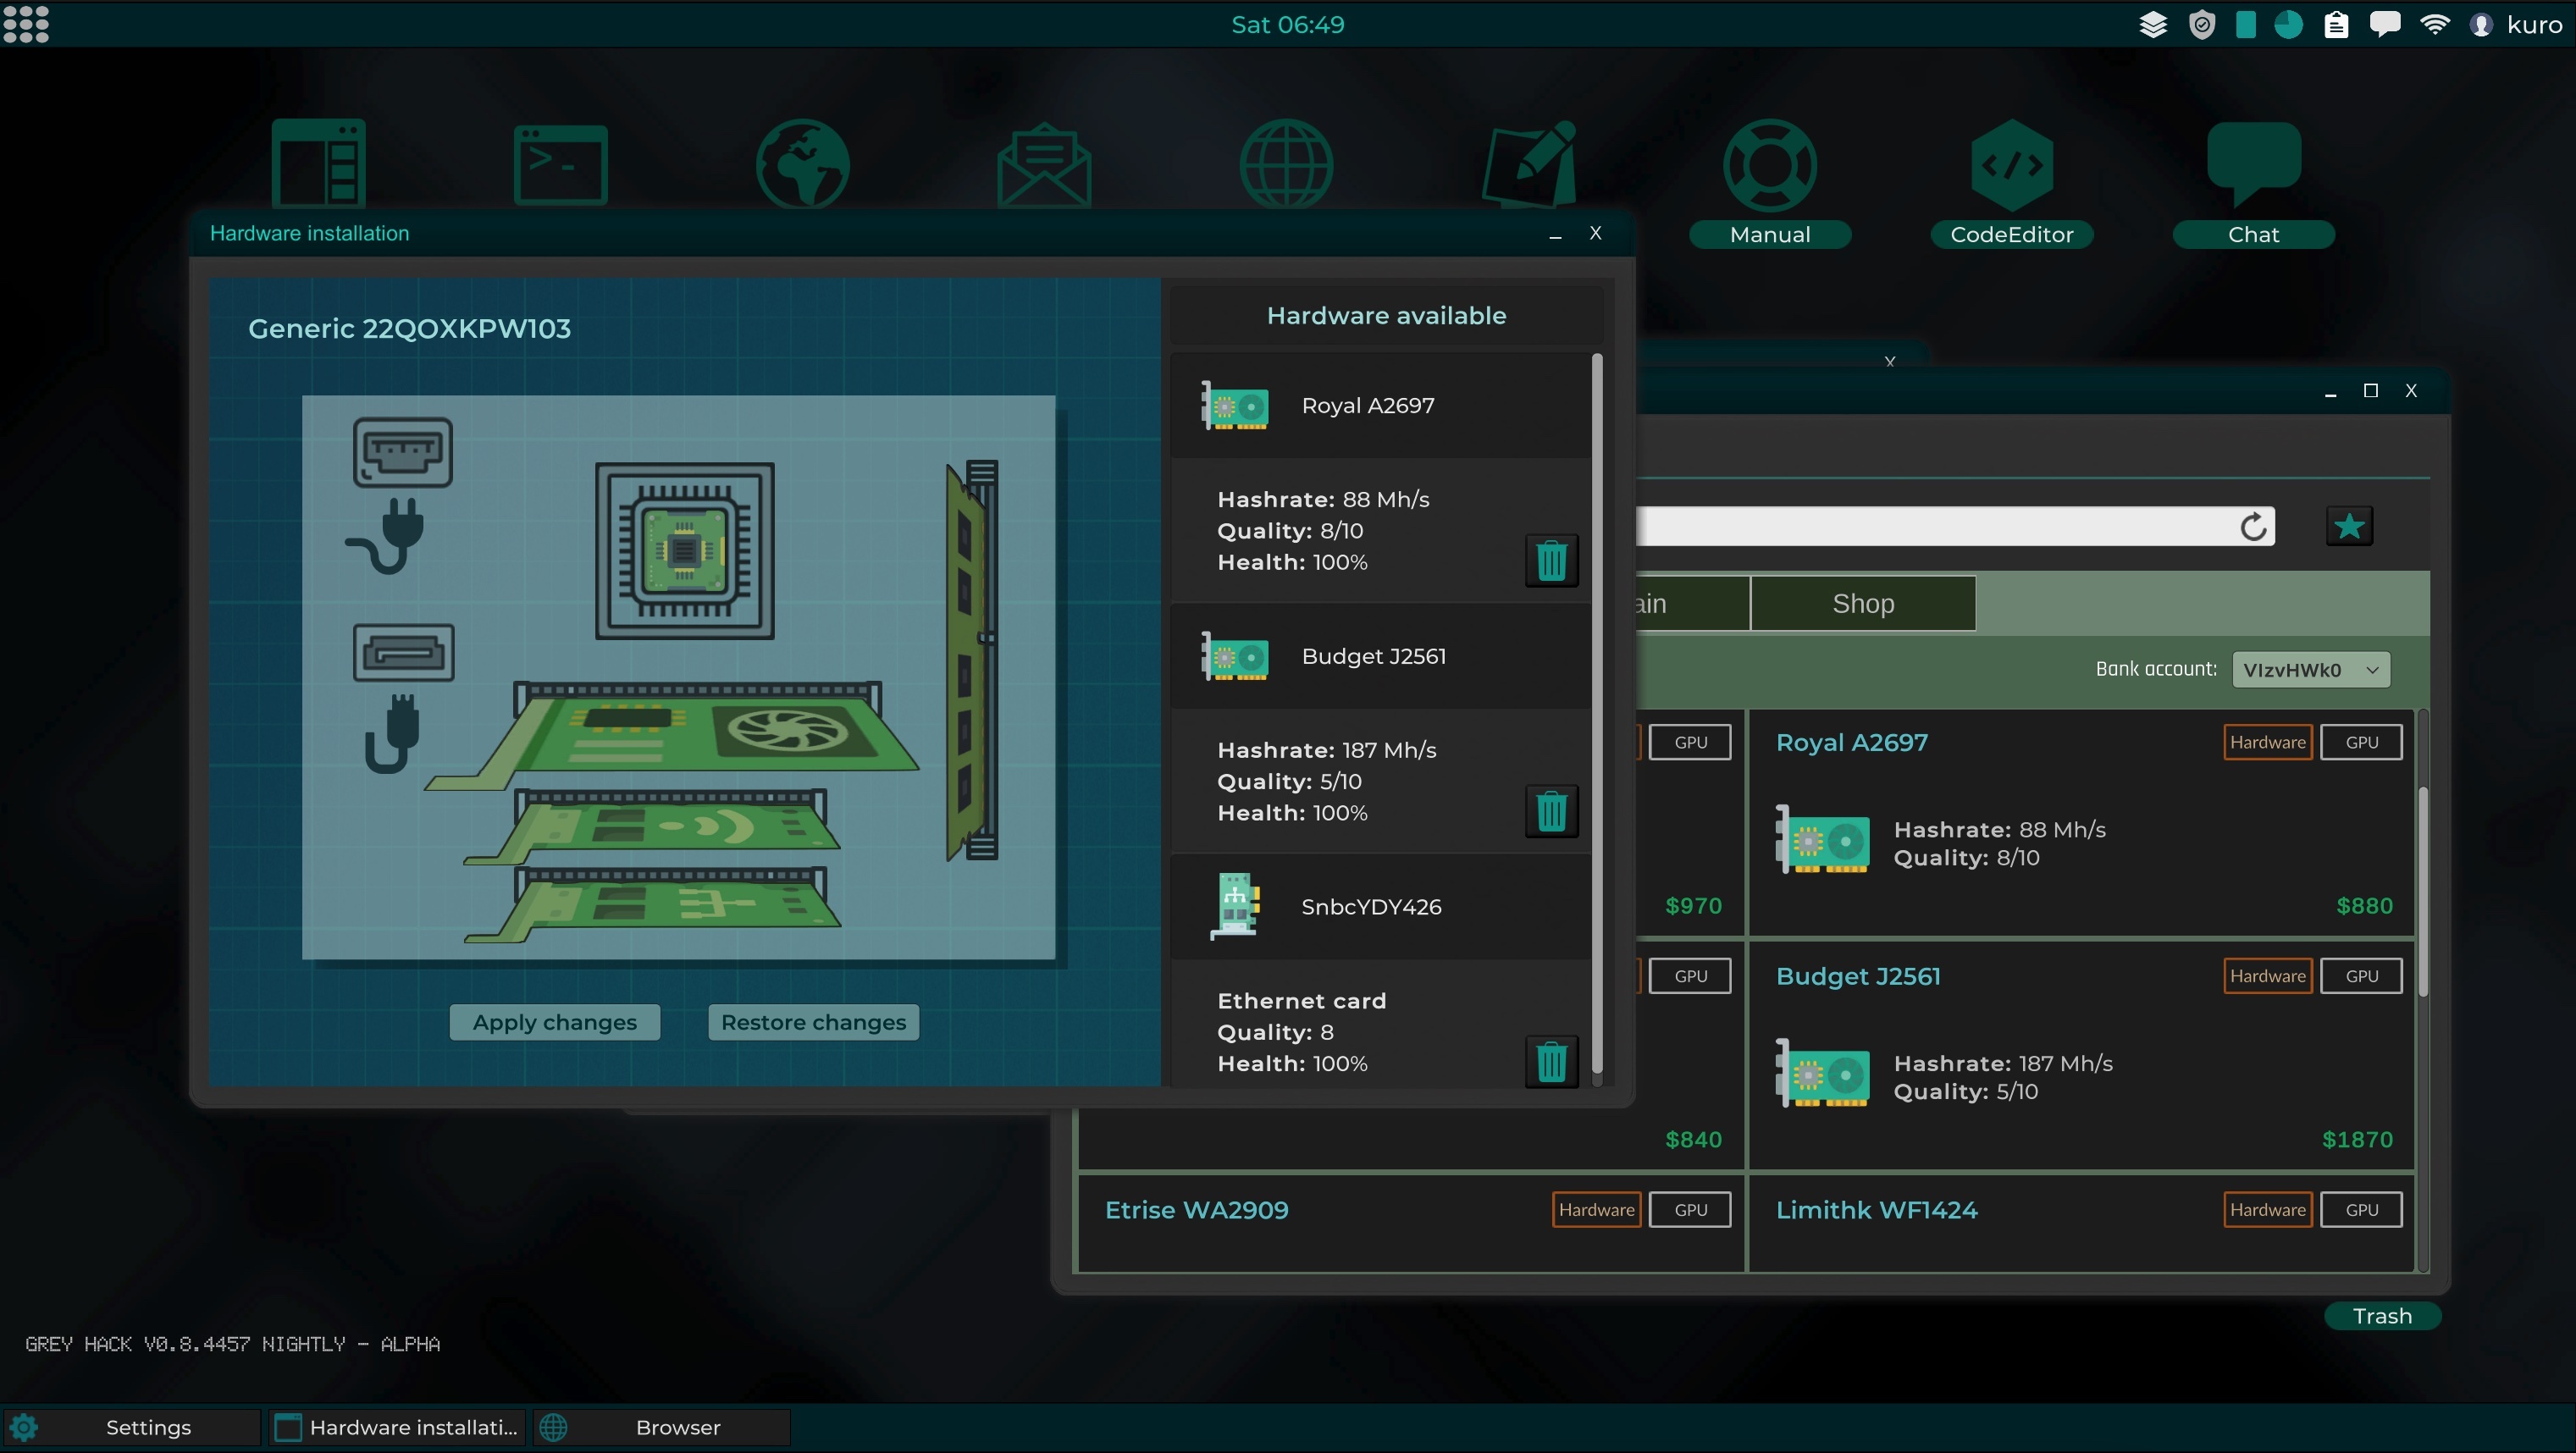The height and width of the screenshot is (1453, 2576).
Task: Launch the Manual lifebuoy icon
Action: tap(1769, 166)
